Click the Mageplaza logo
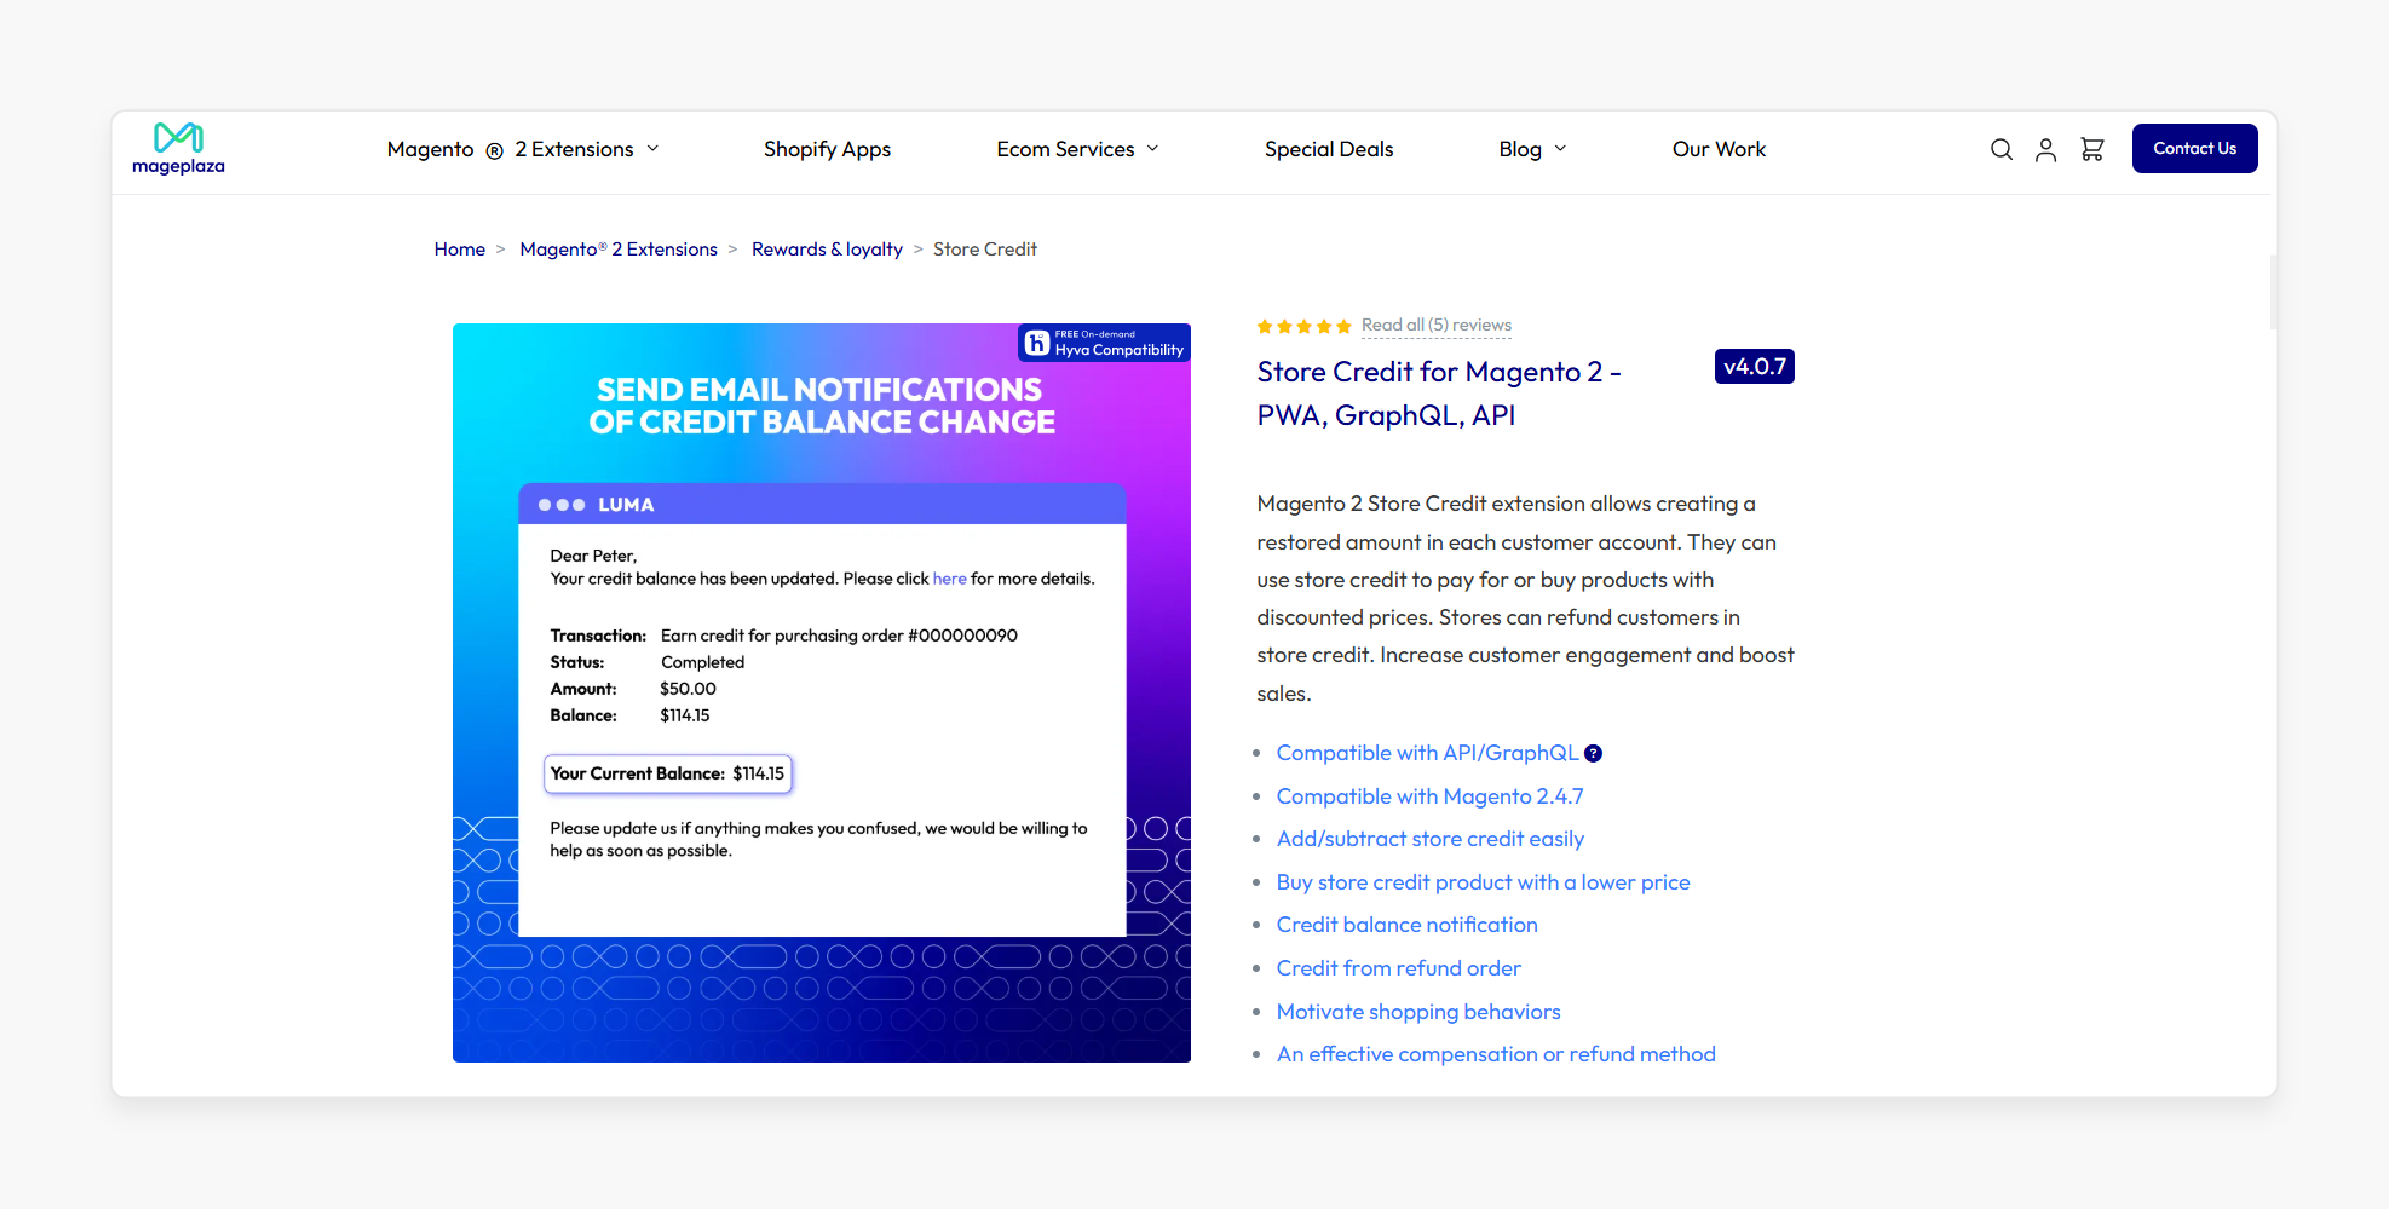2389x1209 pixels. (x=178, y=148)
